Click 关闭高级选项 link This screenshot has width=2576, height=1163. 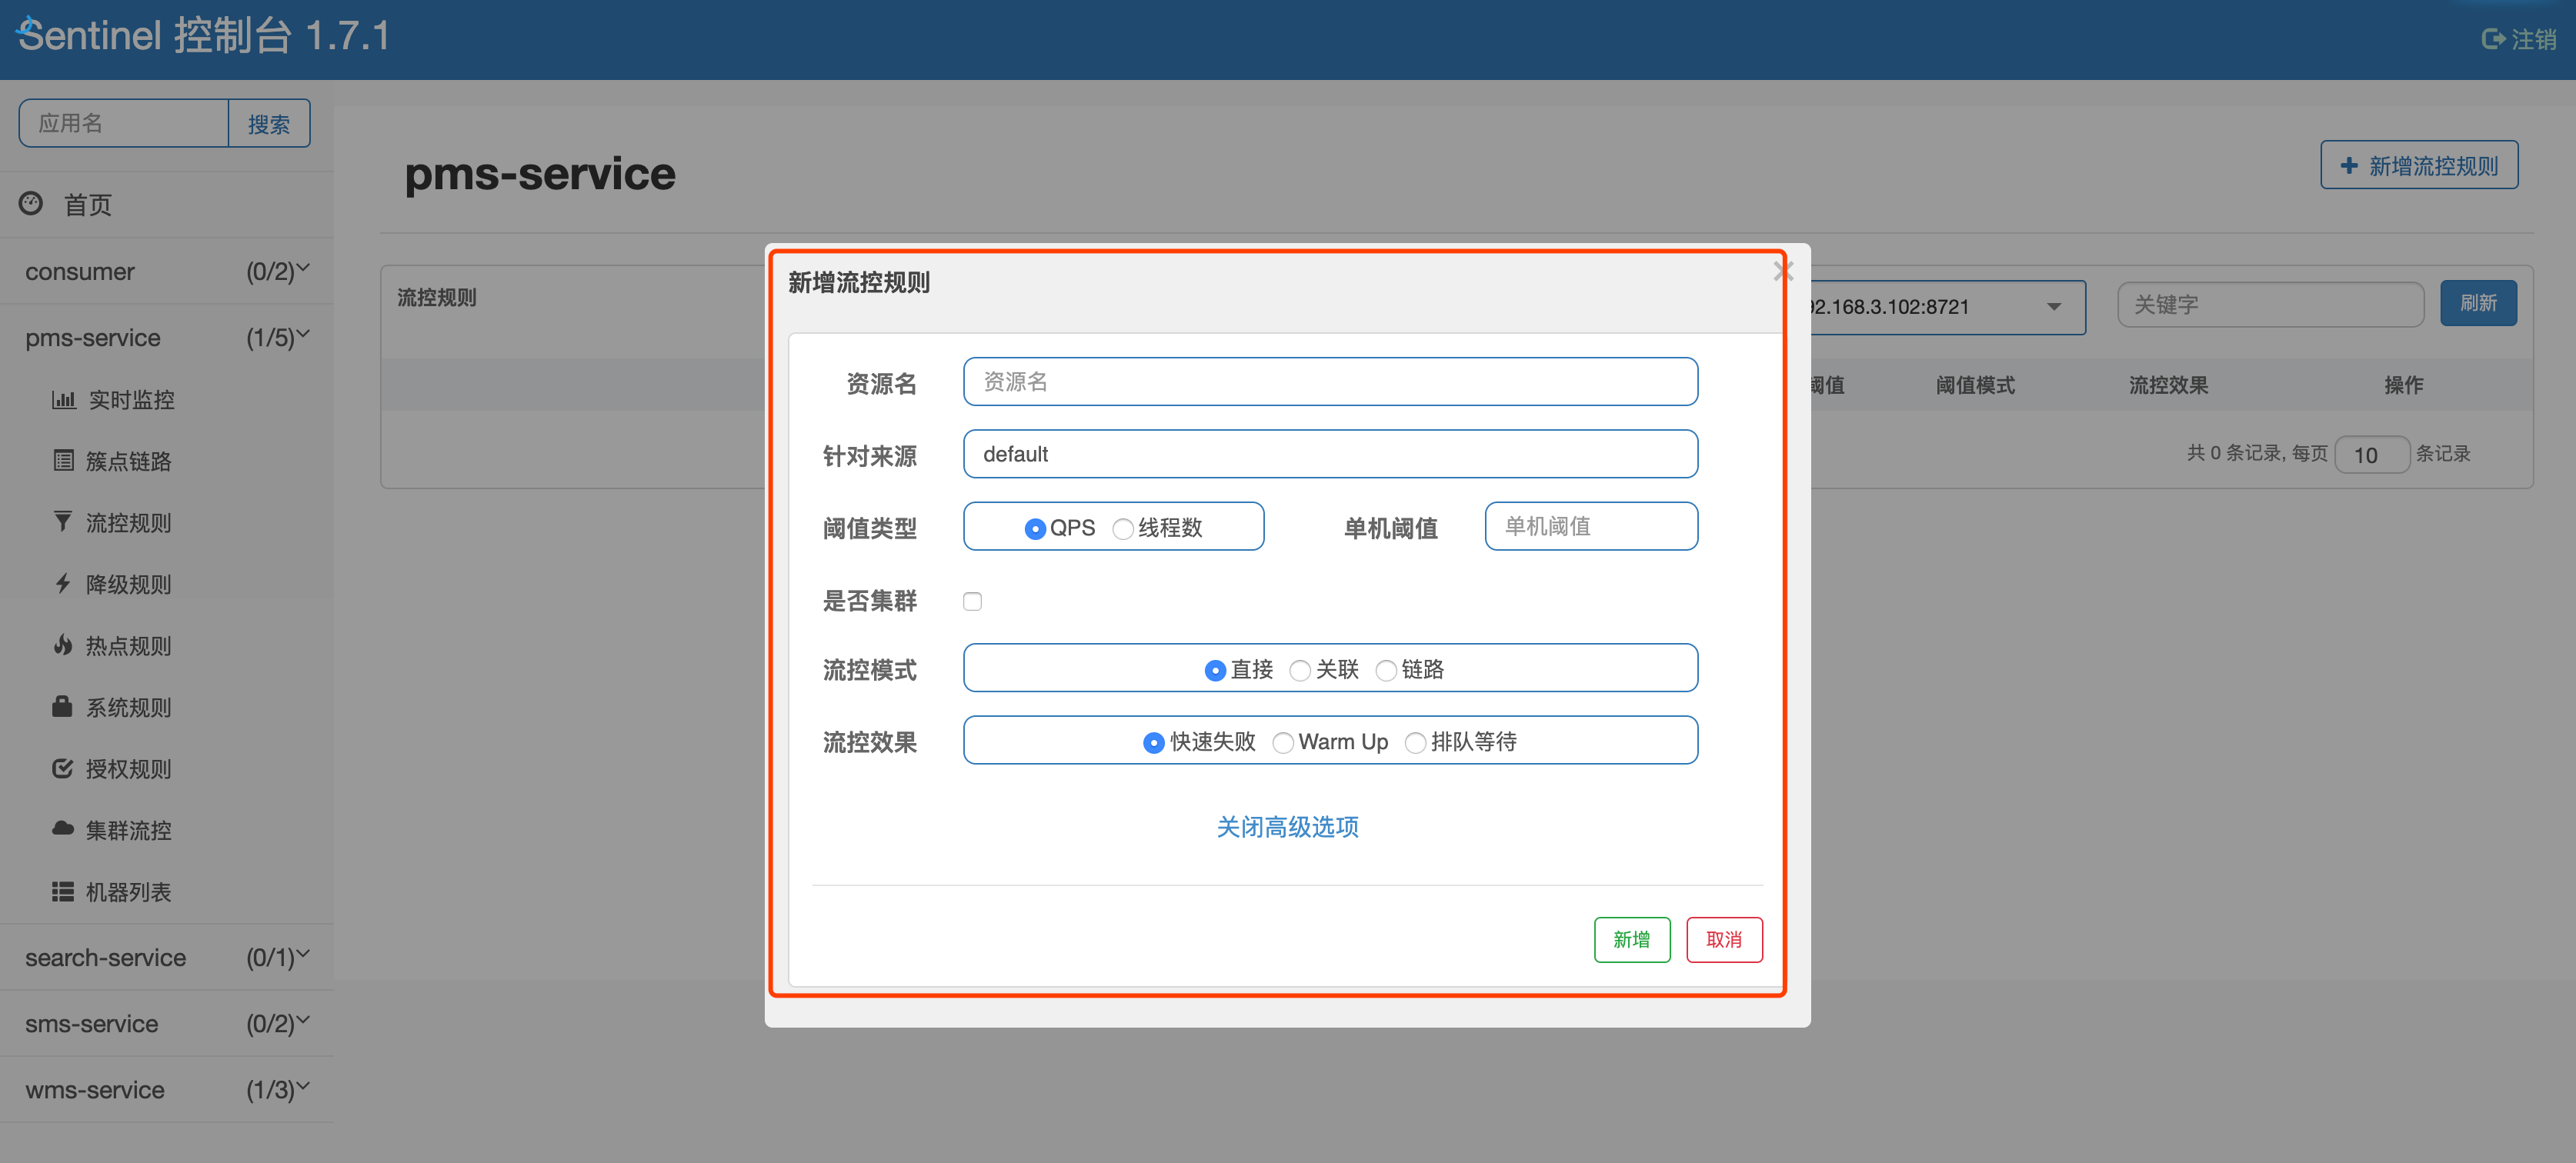1290,826
